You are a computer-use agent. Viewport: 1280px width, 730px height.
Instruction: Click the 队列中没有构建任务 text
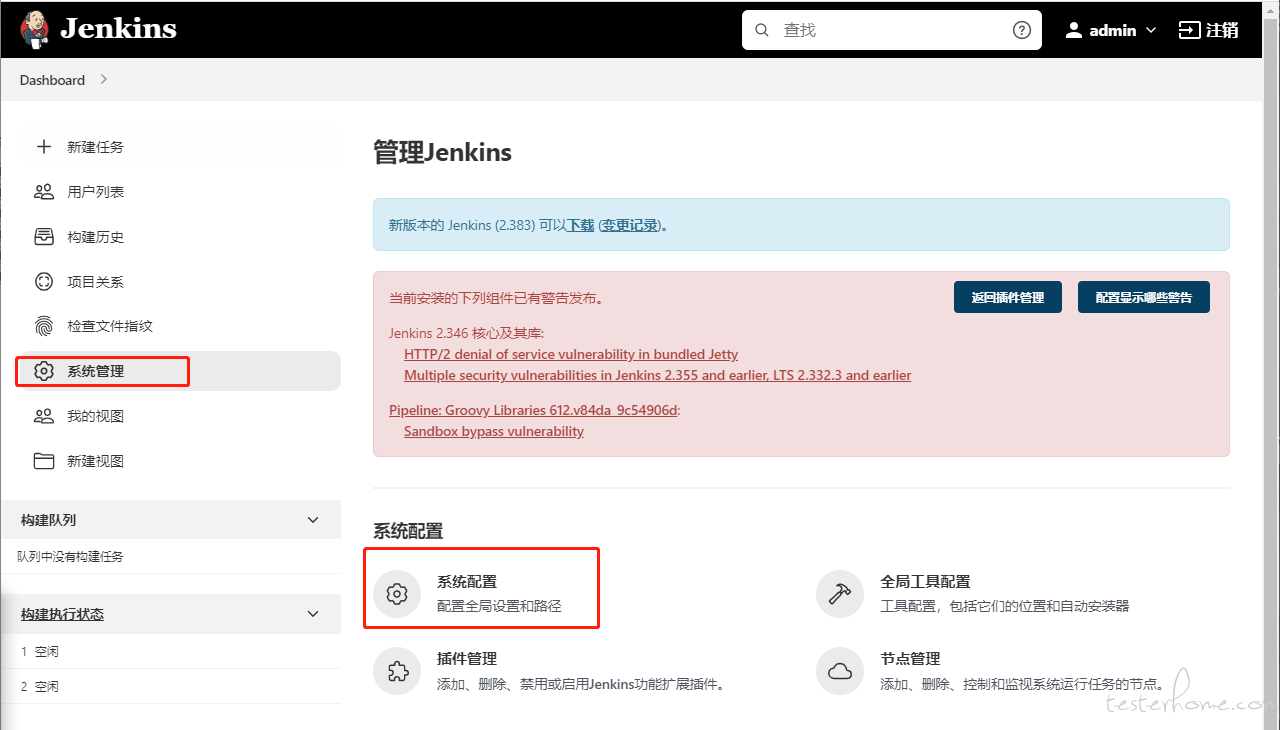(x=70, y=556)
